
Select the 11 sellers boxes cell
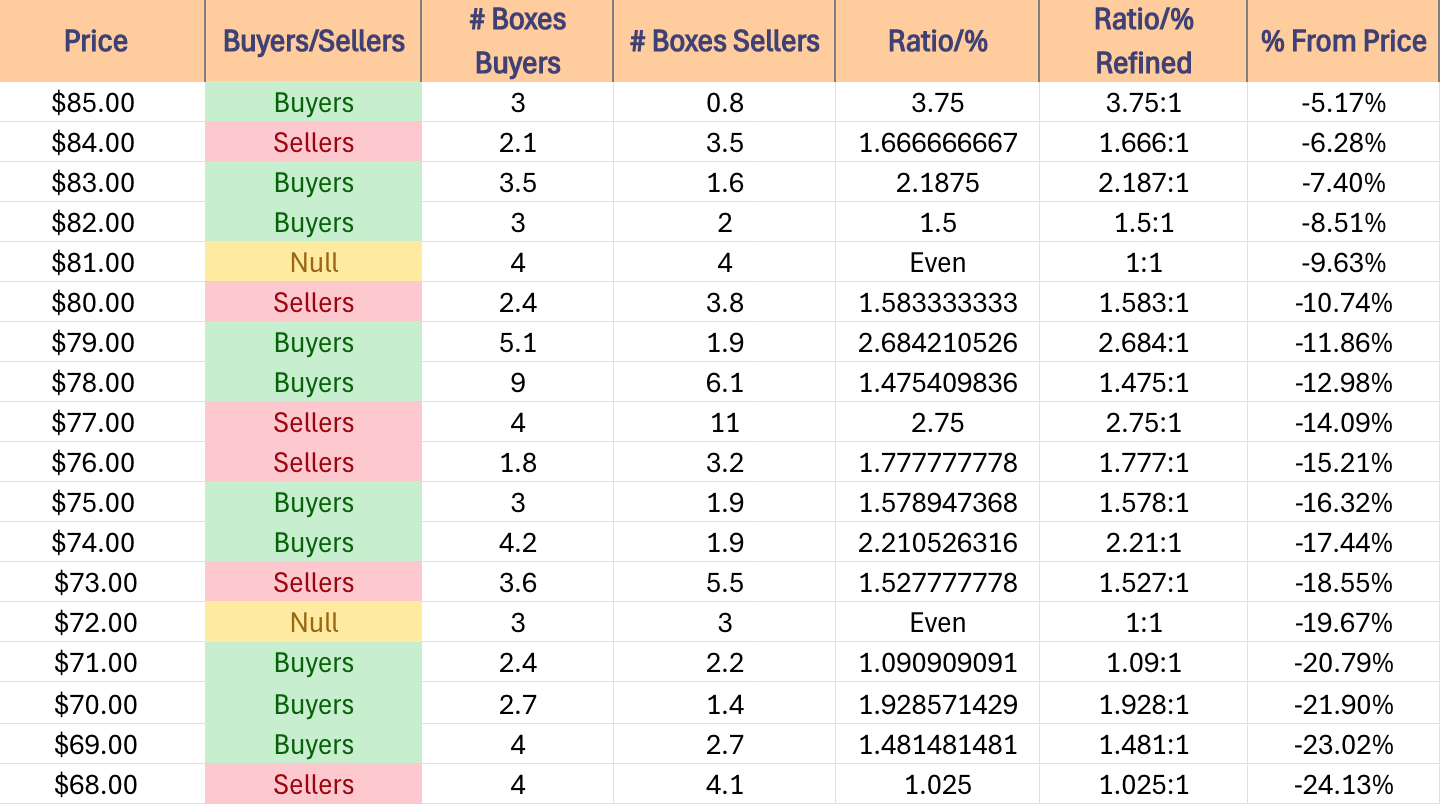(x=724, y=423)
